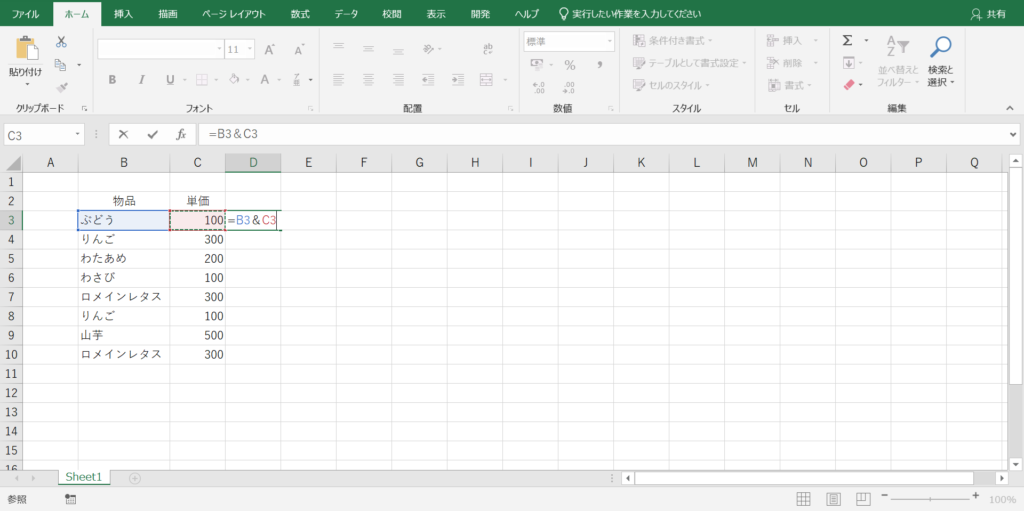The width and height of the screenshot is (1024, 511).
Task: Click the zoom slider in the status bar
Action: (931, 498)
